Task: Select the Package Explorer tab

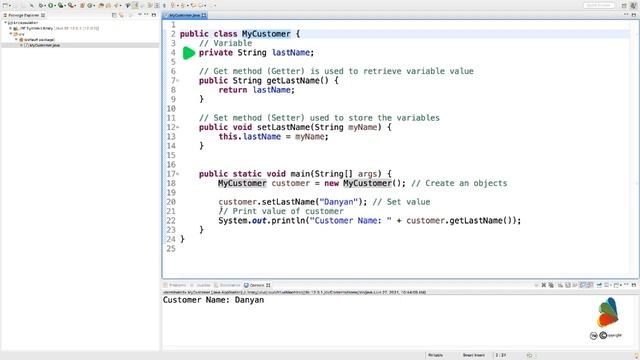Action: coord(24,15)
